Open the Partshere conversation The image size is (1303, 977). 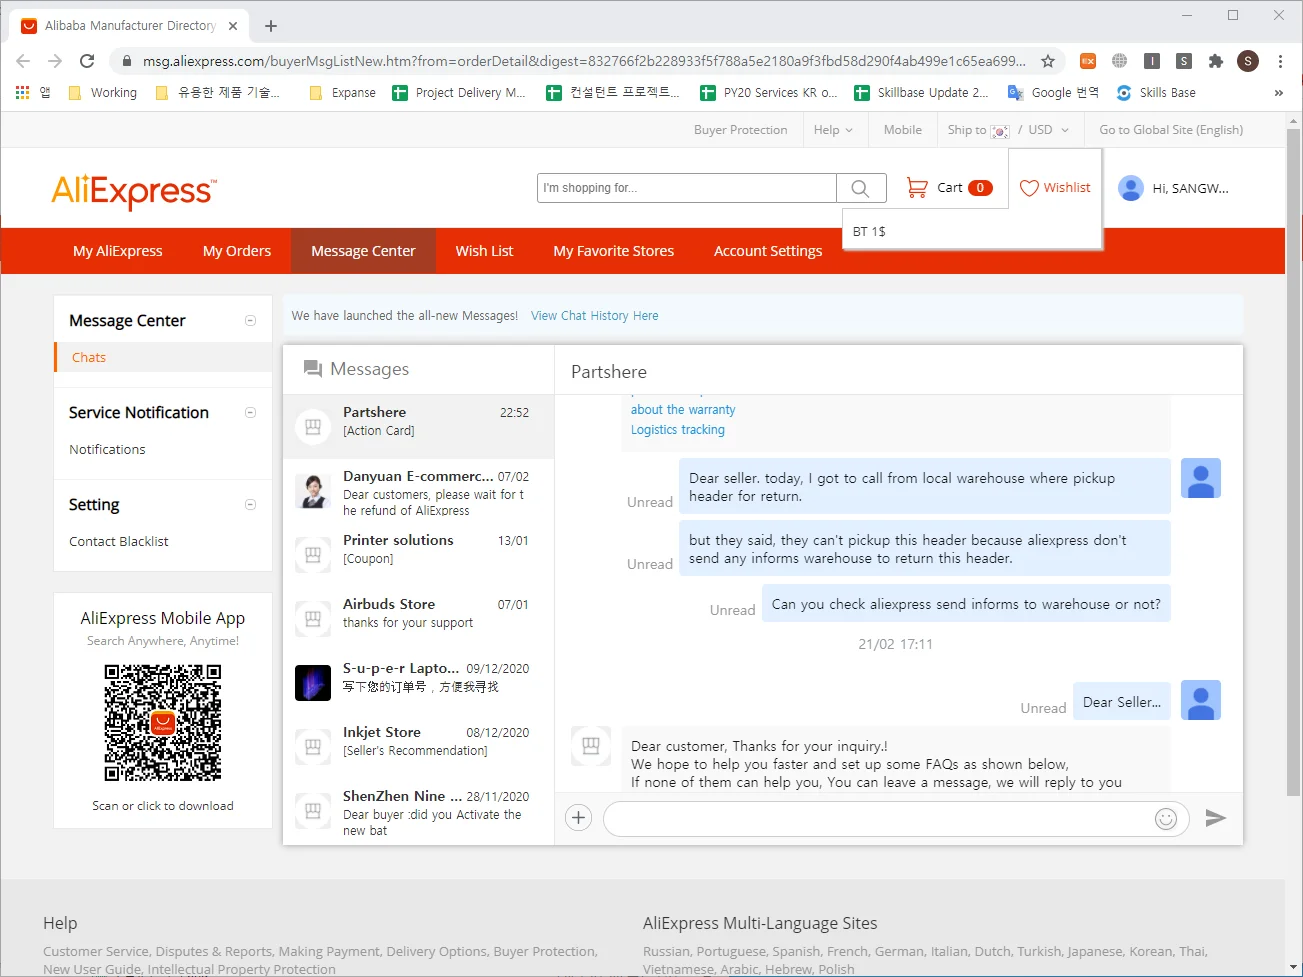(x=419, y=427)
